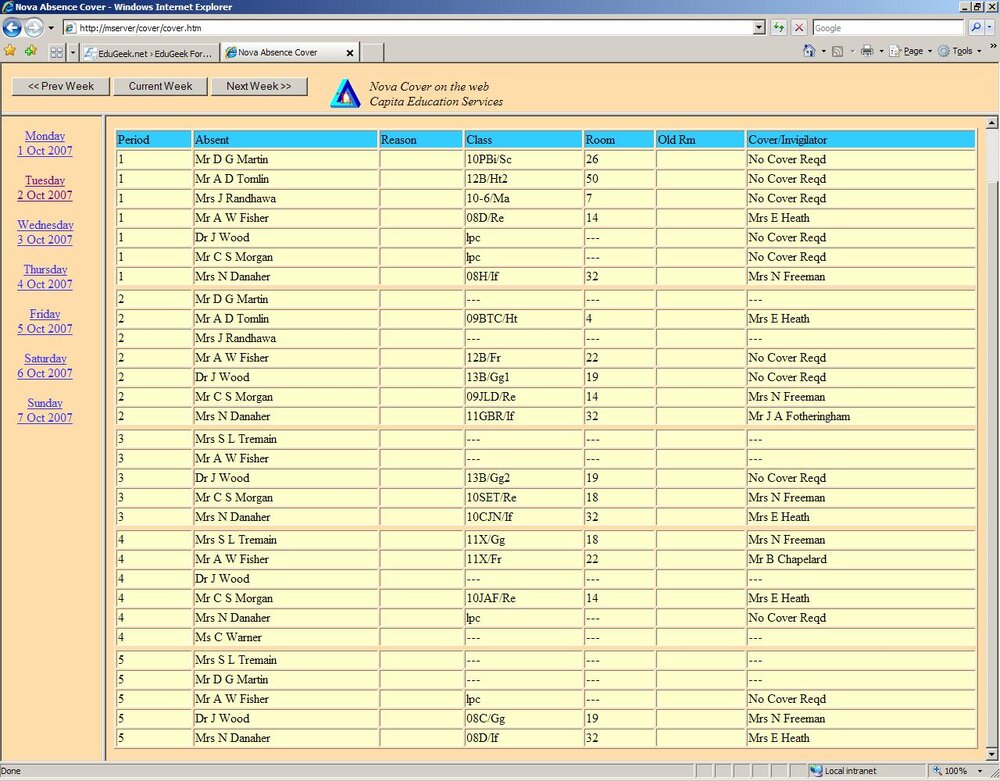Click the scrollbar up arrow
Viewport: 1000px width, 781px height.
tap(992, 122)
